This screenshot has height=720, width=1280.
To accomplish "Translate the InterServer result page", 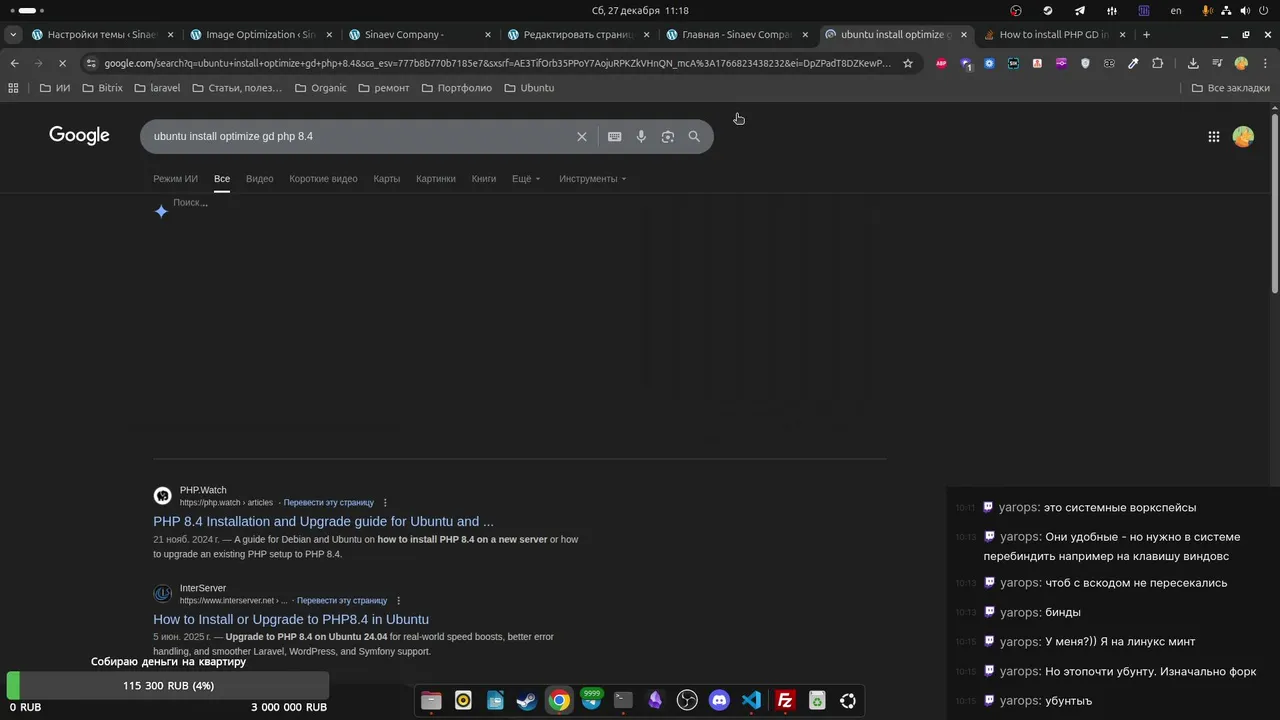I will tap(342, 601).
